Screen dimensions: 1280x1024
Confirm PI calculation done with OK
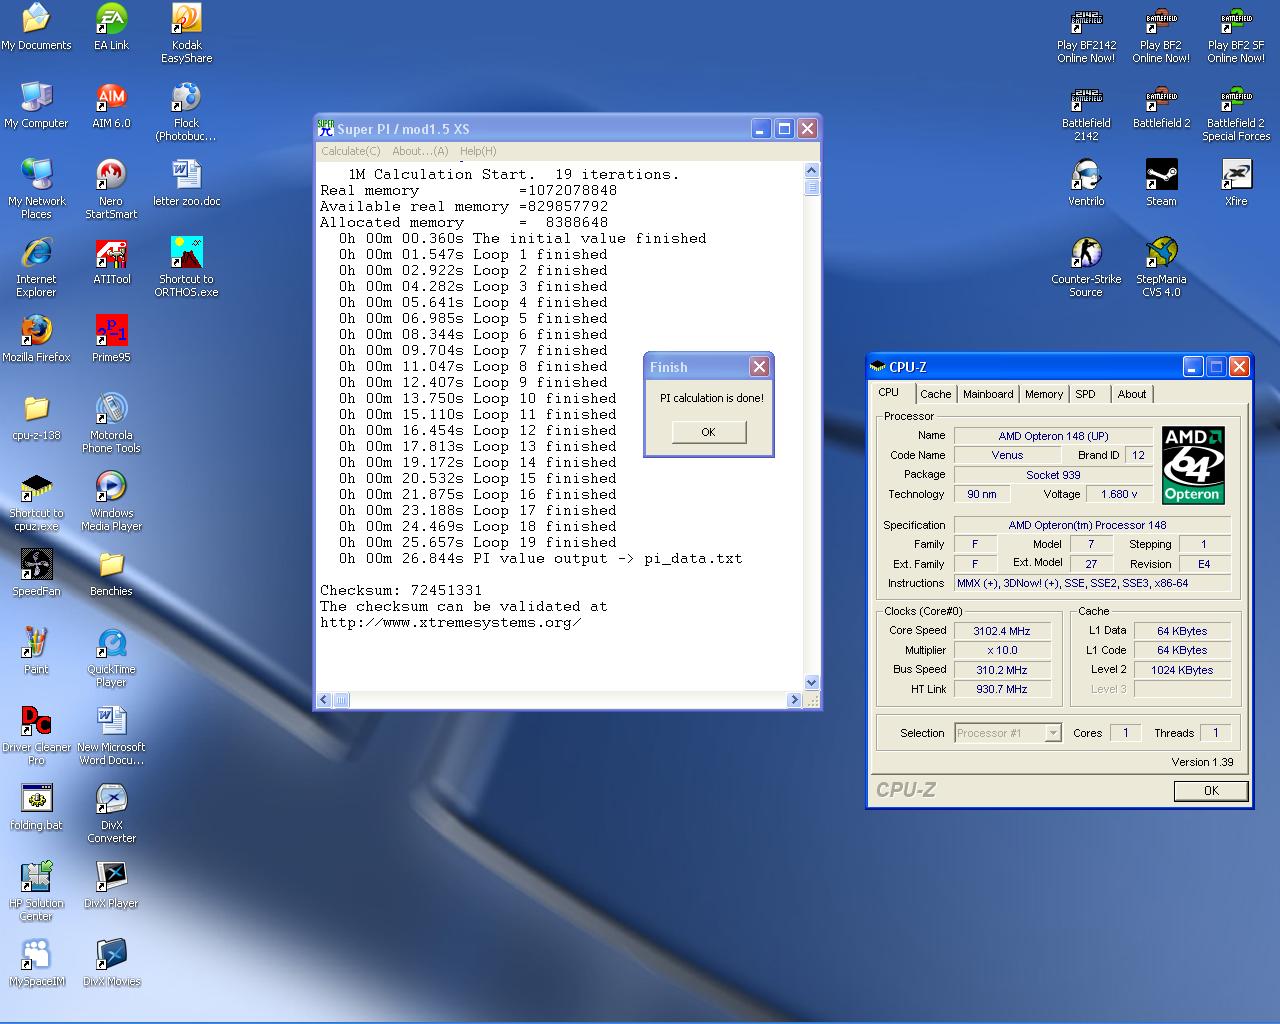[708, 432]
